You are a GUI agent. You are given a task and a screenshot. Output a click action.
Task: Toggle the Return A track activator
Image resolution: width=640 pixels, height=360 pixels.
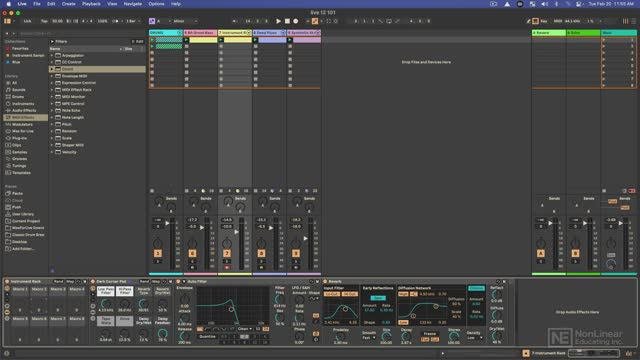[541, 253]
